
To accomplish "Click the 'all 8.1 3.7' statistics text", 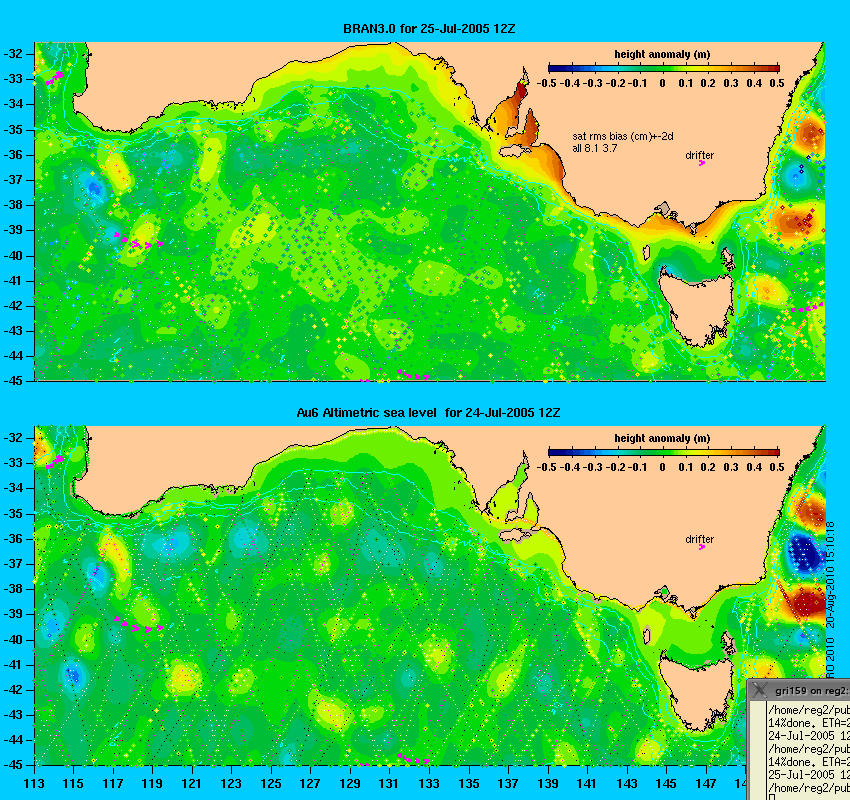I will coord(595,148).
